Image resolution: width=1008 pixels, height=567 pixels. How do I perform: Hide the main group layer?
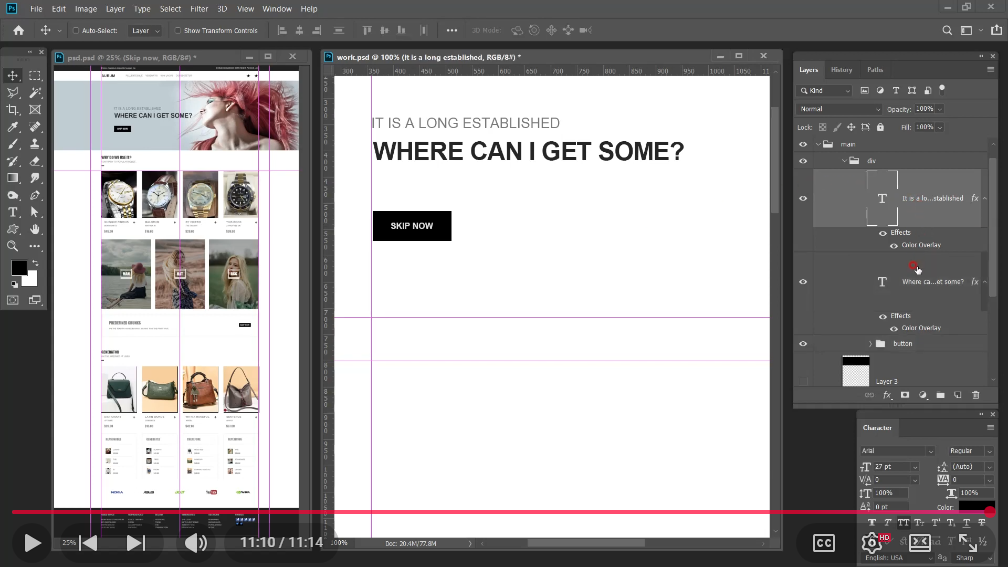point(803,145)
